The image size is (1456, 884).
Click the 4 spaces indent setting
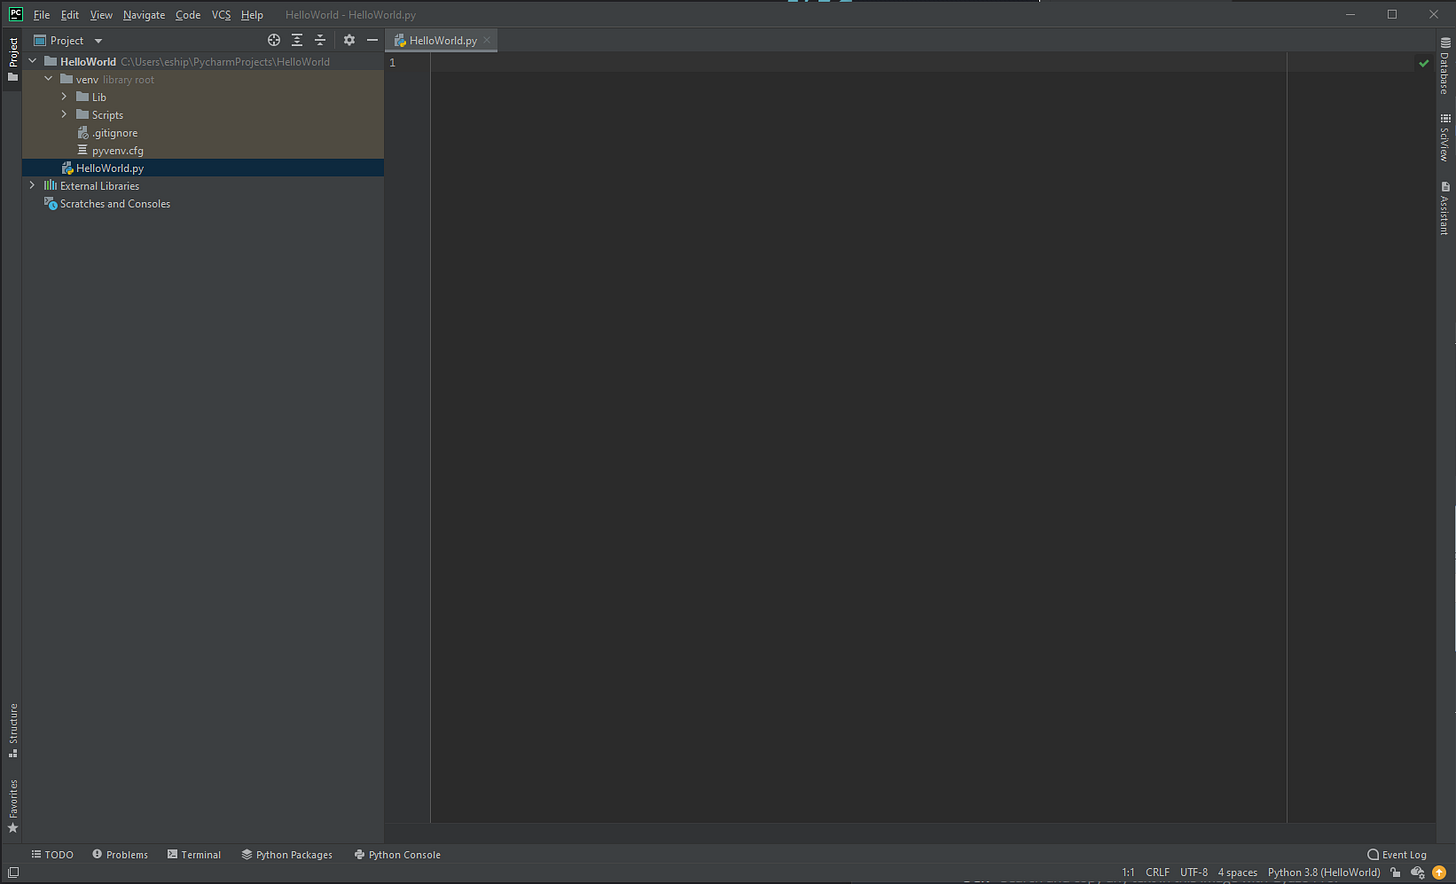(1237, 873)
